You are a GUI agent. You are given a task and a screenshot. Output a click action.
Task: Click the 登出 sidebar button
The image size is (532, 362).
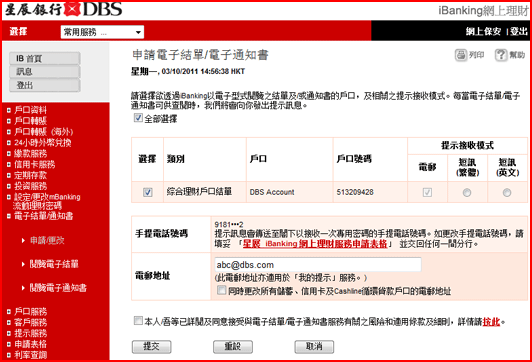click(x=45, y=85)
